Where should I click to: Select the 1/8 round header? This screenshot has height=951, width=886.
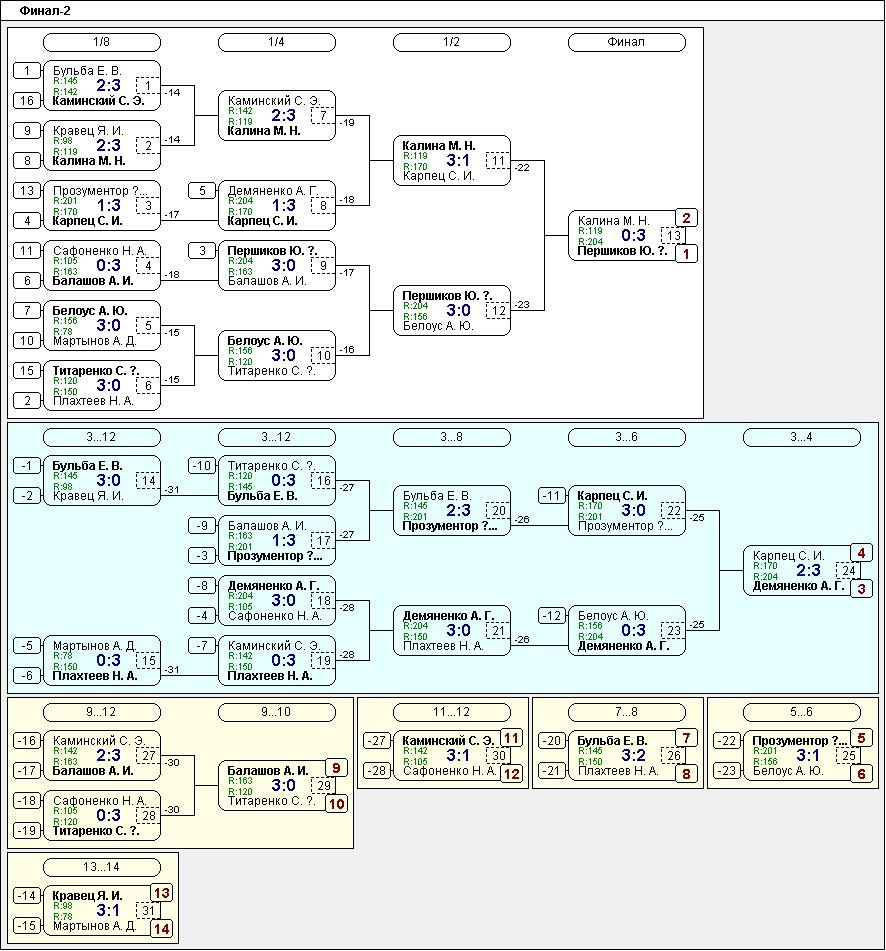point(102,42)
